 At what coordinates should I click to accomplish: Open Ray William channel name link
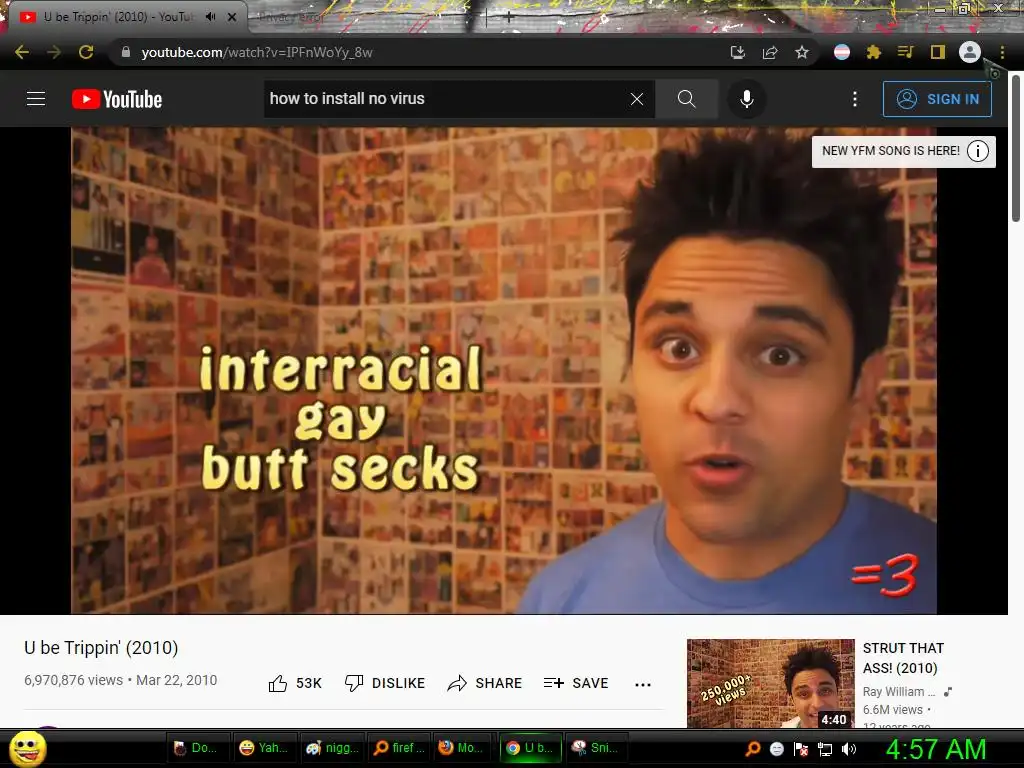click(x=899, y=692)
